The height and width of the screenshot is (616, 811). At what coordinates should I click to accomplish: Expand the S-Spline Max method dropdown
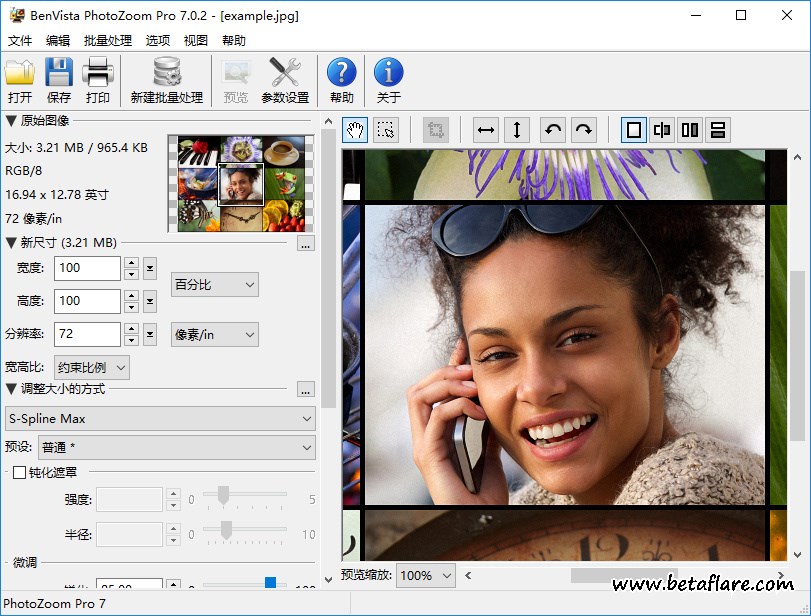pyautogui.click(x=160, y=418)
